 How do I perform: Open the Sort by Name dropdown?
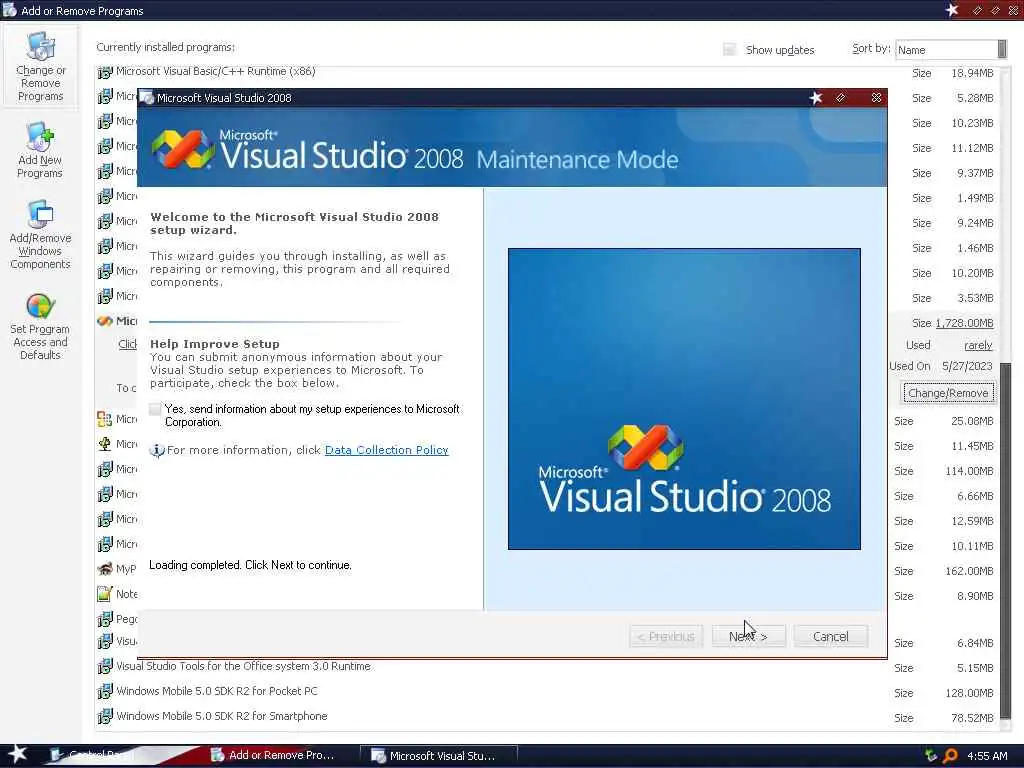click(x=951, y=50)
